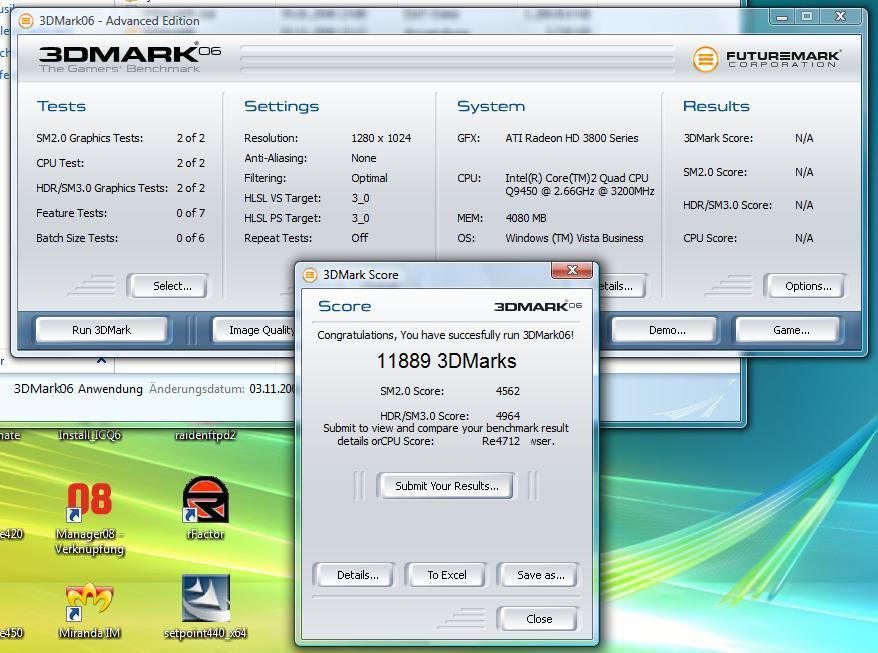The height and width of the screenshot is (653, 878).
Task: Launch Miranda IM desktop shortcut
Action: 90,602
